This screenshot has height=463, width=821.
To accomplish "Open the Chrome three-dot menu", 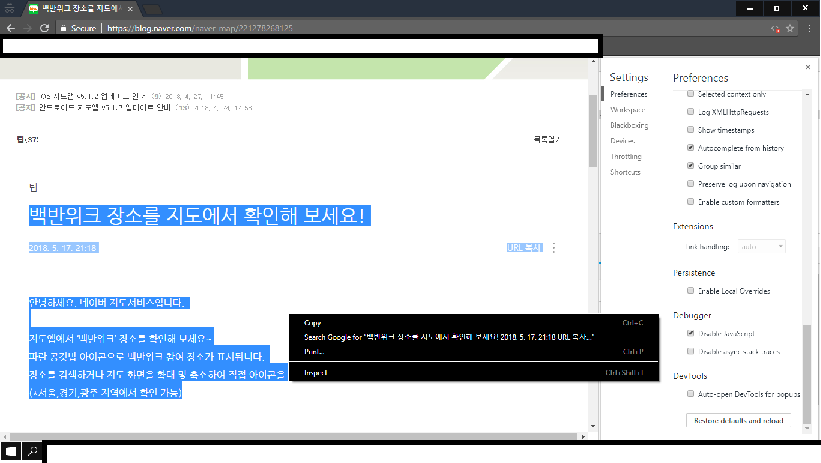I will click(x=809, y=28).
